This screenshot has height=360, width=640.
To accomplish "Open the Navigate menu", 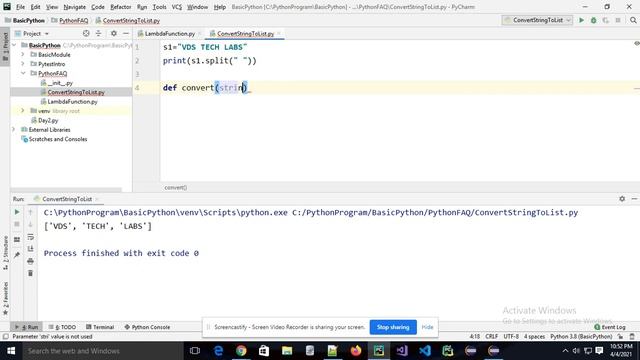I will tap(75, 7).
